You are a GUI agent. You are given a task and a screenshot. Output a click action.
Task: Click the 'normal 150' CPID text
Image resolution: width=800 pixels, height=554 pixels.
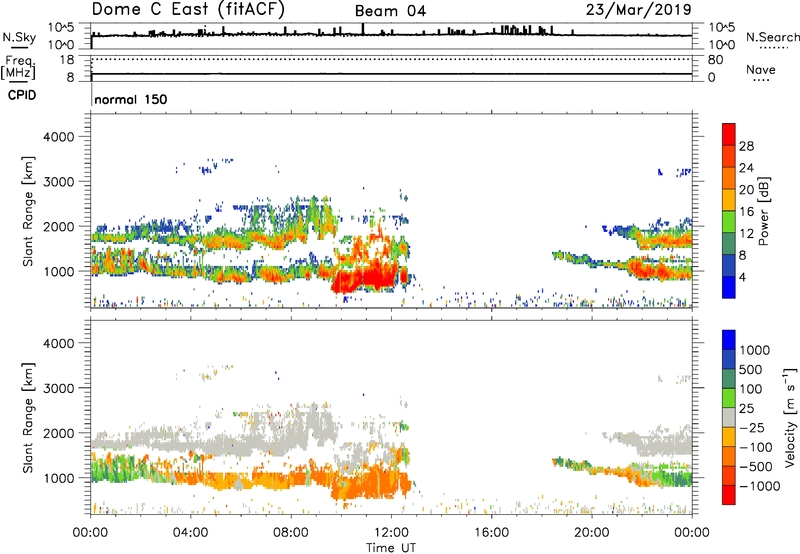point(131,99)
